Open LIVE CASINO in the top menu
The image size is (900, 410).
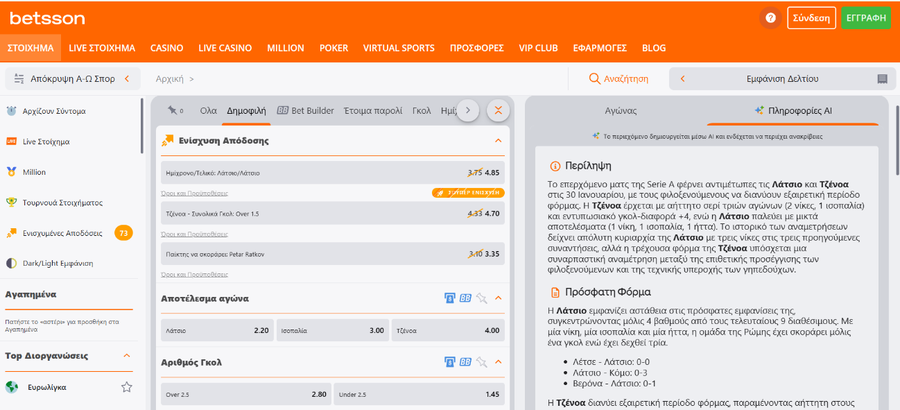[225, 48]
